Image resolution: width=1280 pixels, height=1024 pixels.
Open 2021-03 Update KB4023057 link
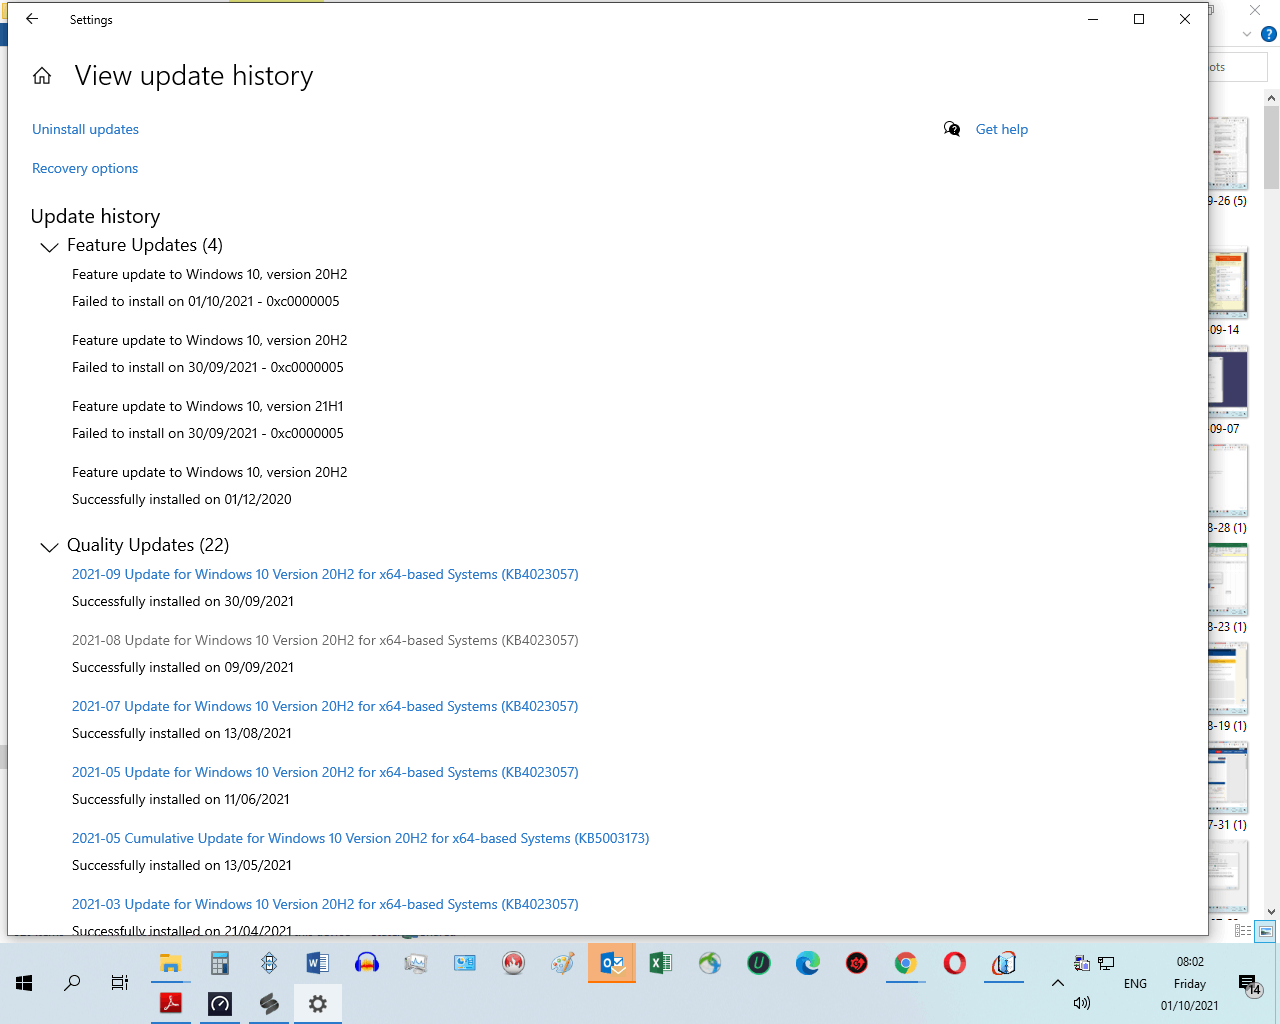pyautogui.click(x=325, y=904)
